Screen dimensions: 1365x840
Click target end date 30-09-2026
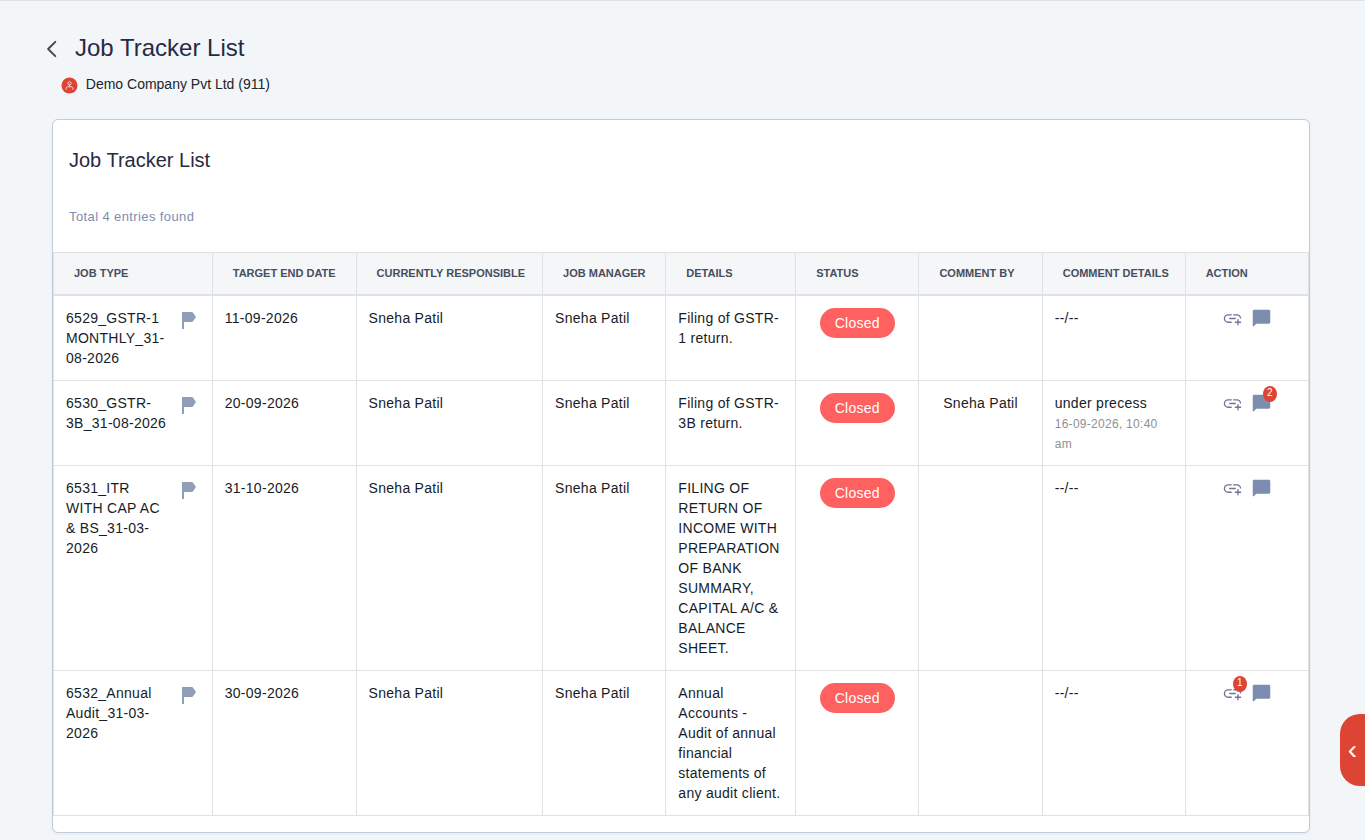pyautogui.click(x=261, y=694)
